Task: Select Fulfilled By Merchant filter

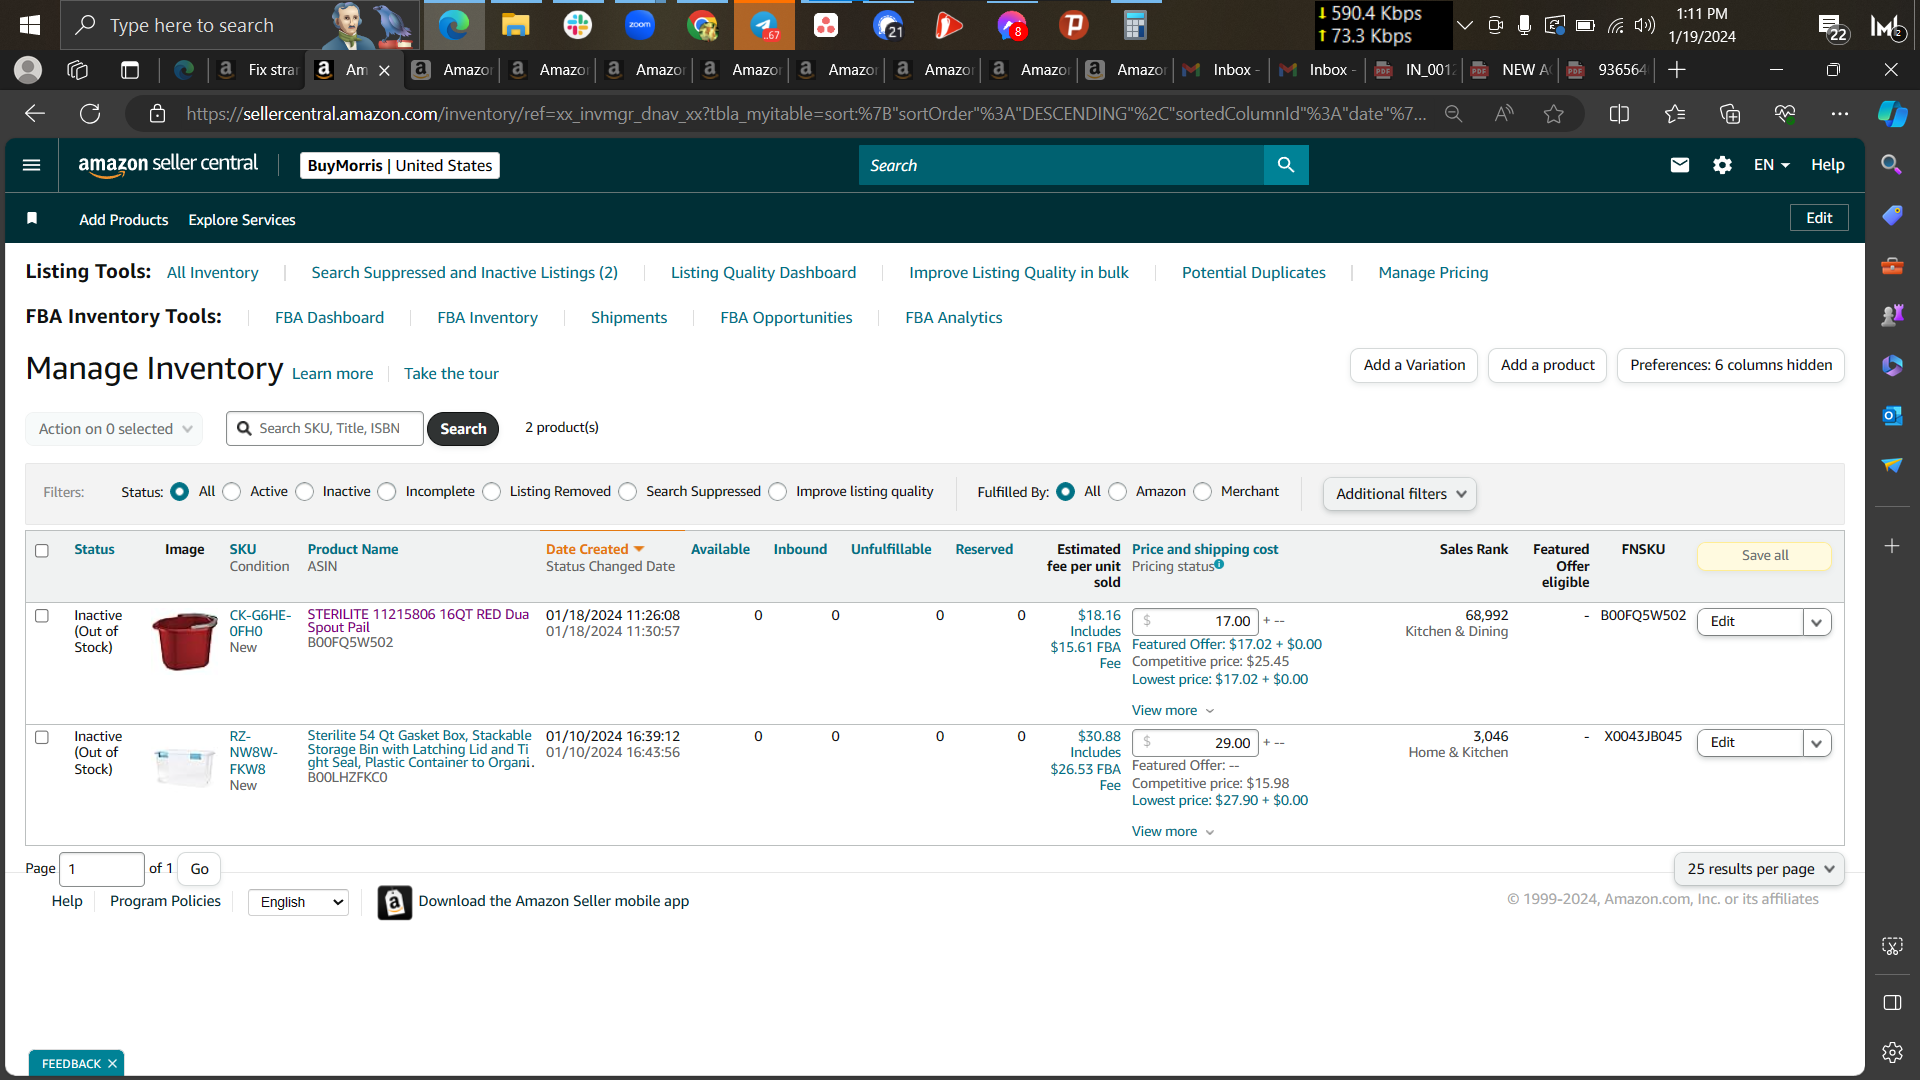Action: point(1203,492)
